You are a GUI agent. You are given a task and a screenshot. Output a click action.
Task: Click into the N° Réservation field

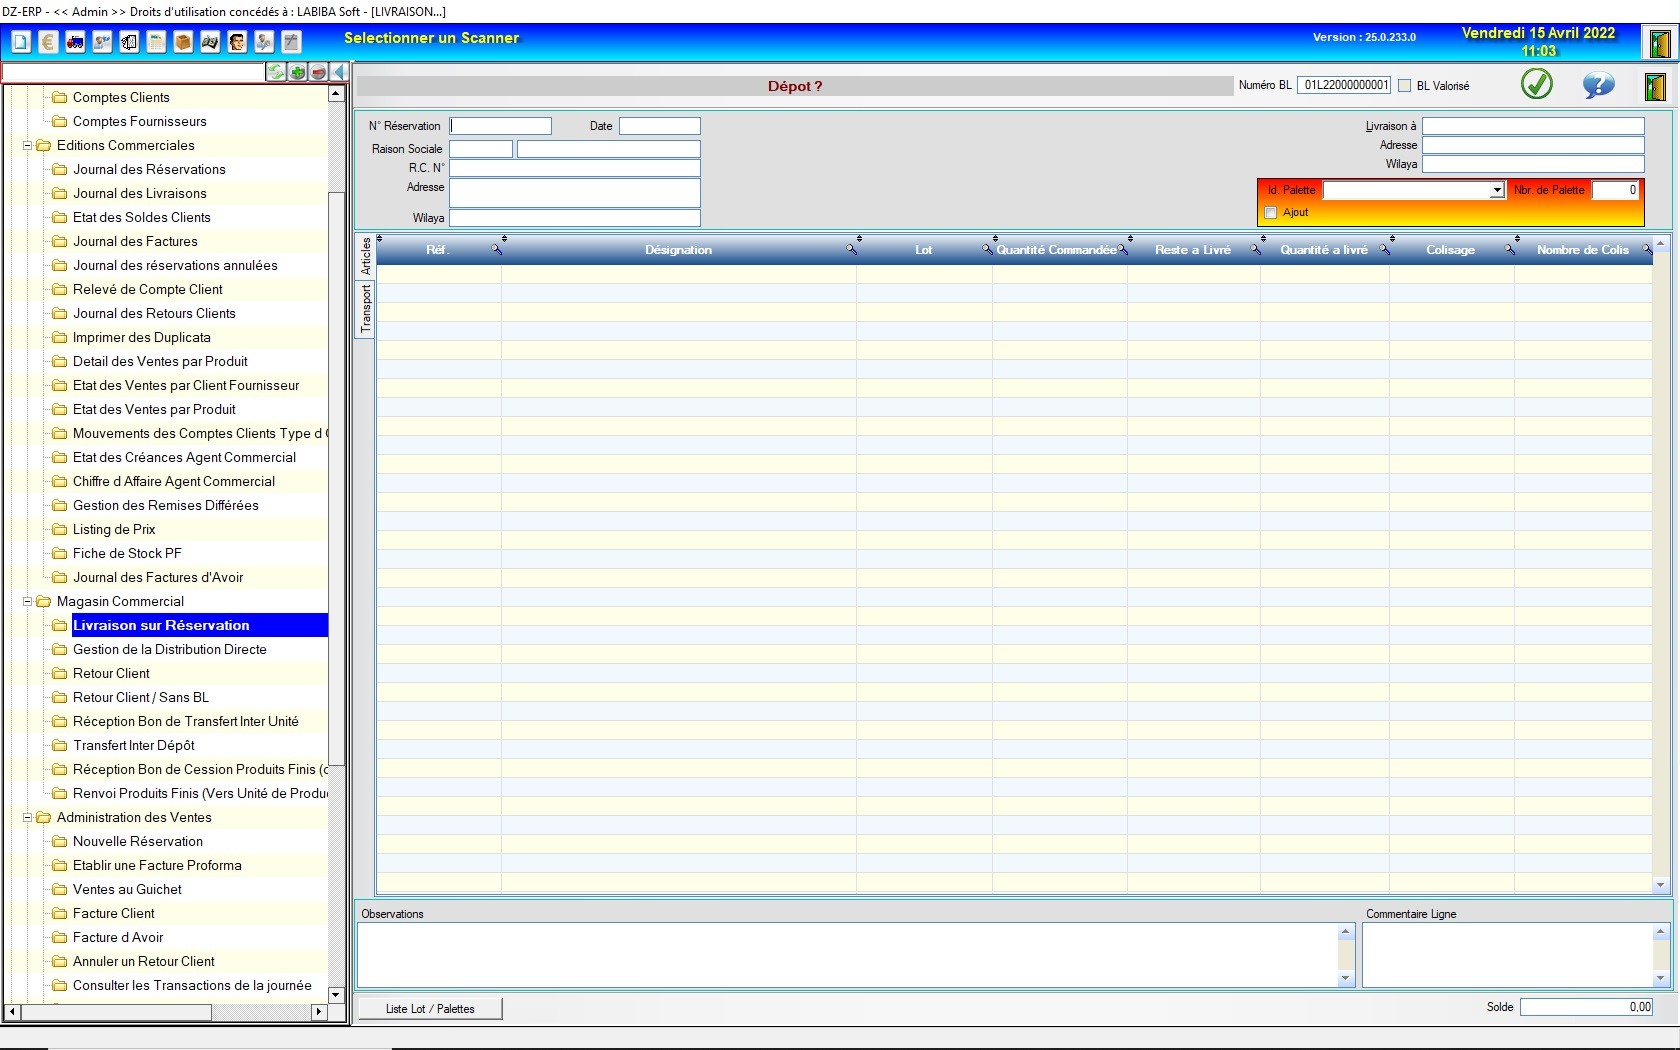tap(501, 126)
